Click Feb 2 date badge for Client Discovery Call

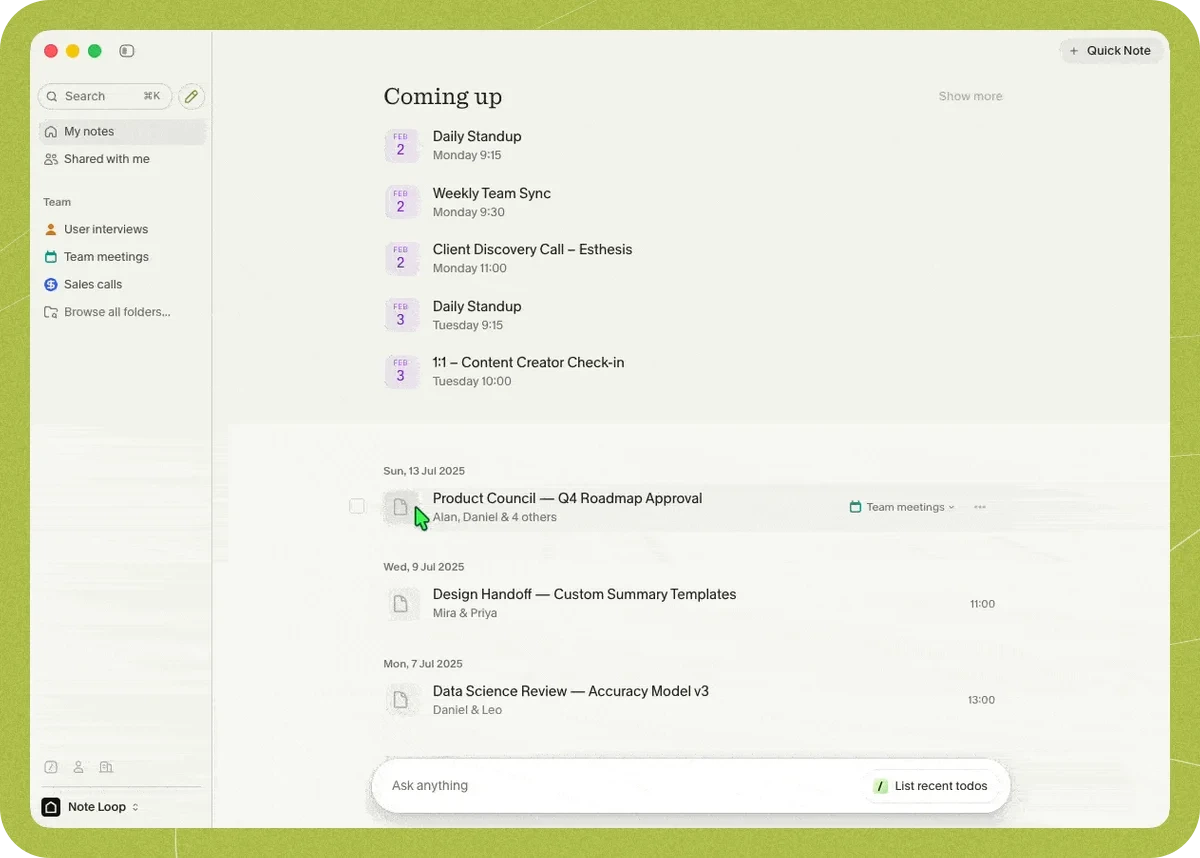[x=401, y=258]
